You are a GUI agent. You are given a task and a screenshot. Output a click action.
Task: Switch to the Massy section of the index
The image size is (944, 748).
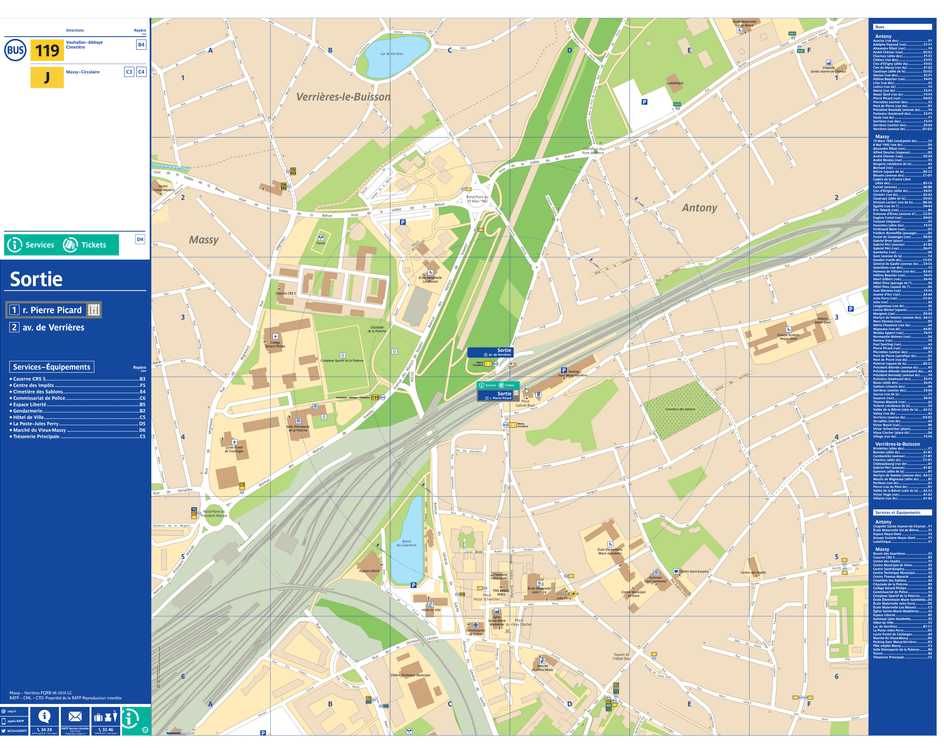pos(882,137)
